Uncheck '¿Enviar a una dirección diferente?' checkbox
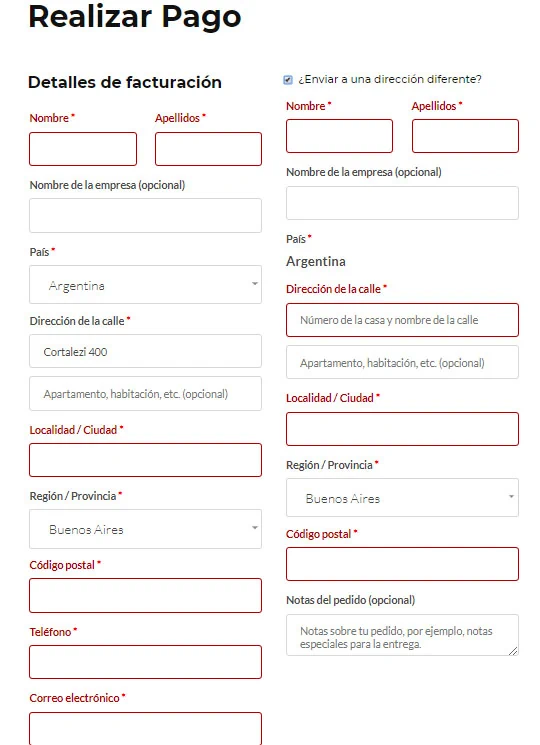Viewport: 540px width, 745px height. coord(288,80)
